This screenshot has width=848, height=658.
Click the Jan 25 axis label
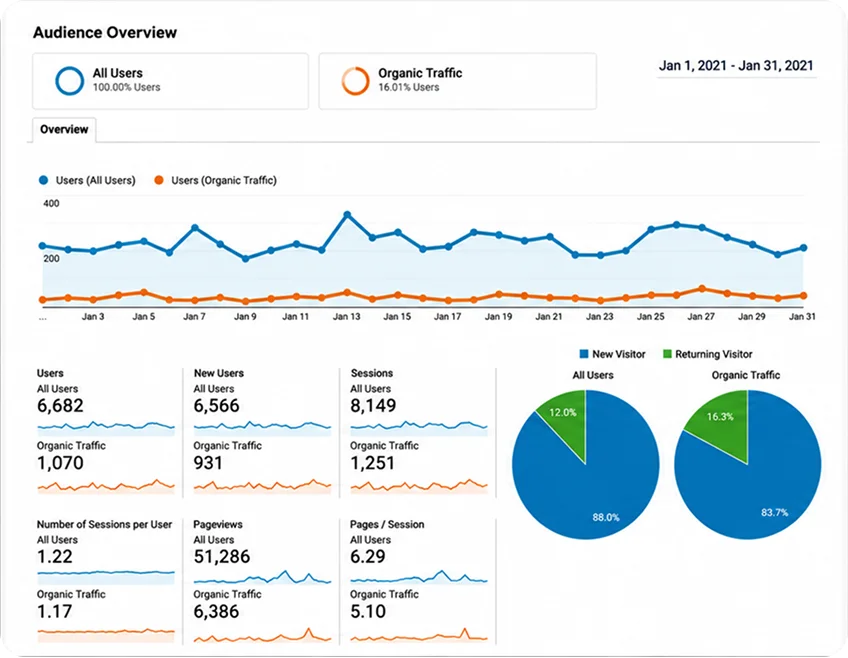click(x=650, y=316)
